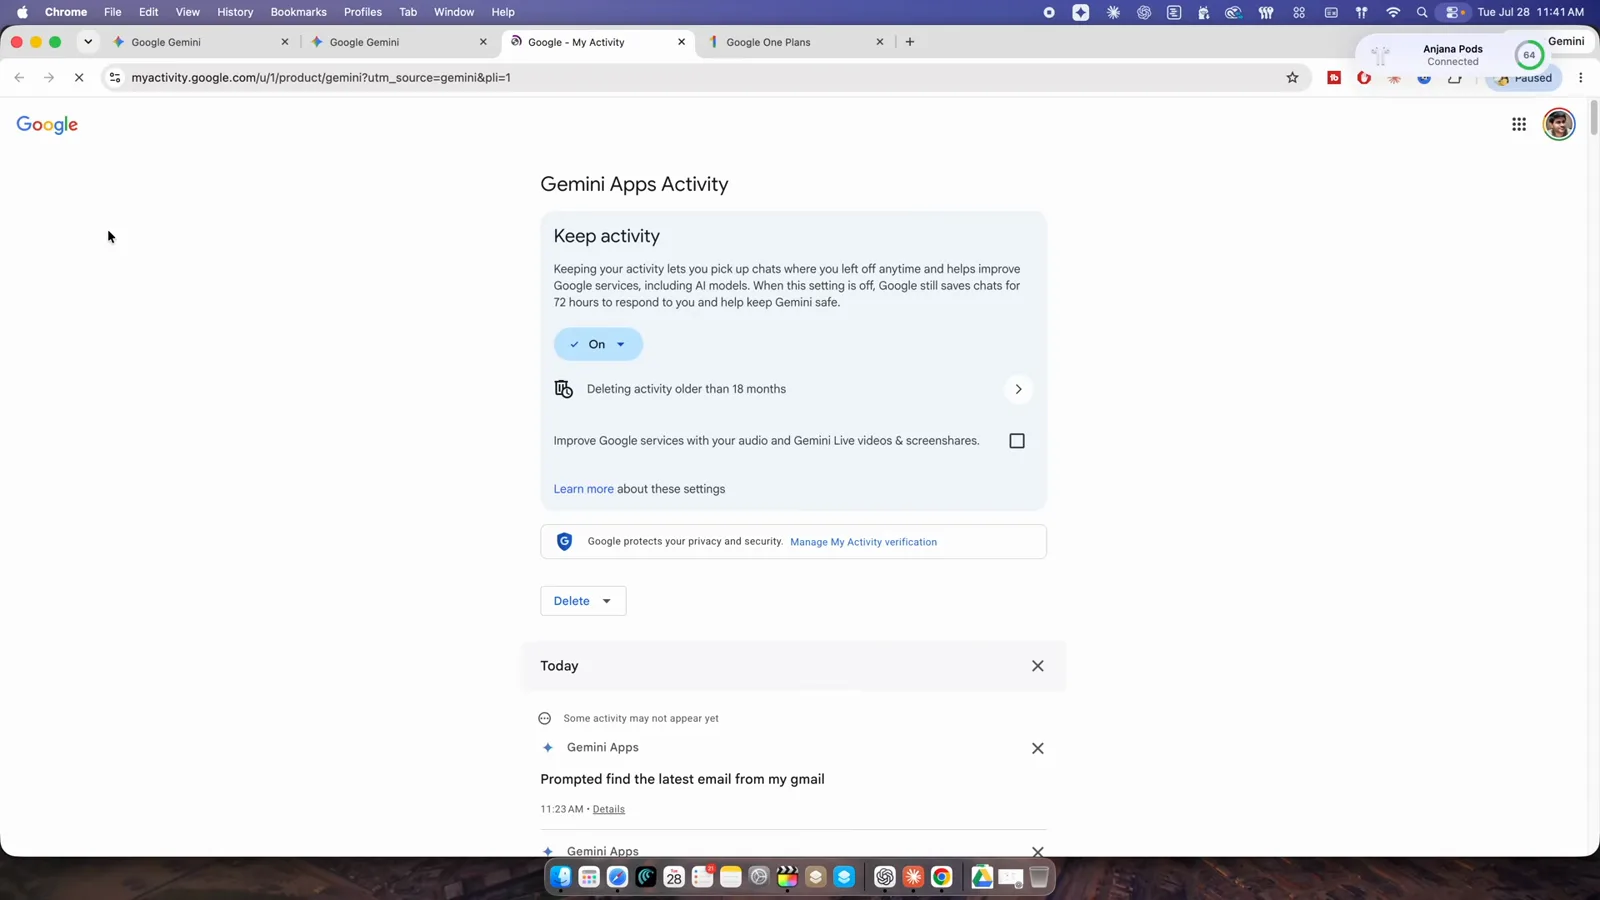Click the page's vertical scrollbar
Viewport: 1600px width, 900px height.
1593,119
